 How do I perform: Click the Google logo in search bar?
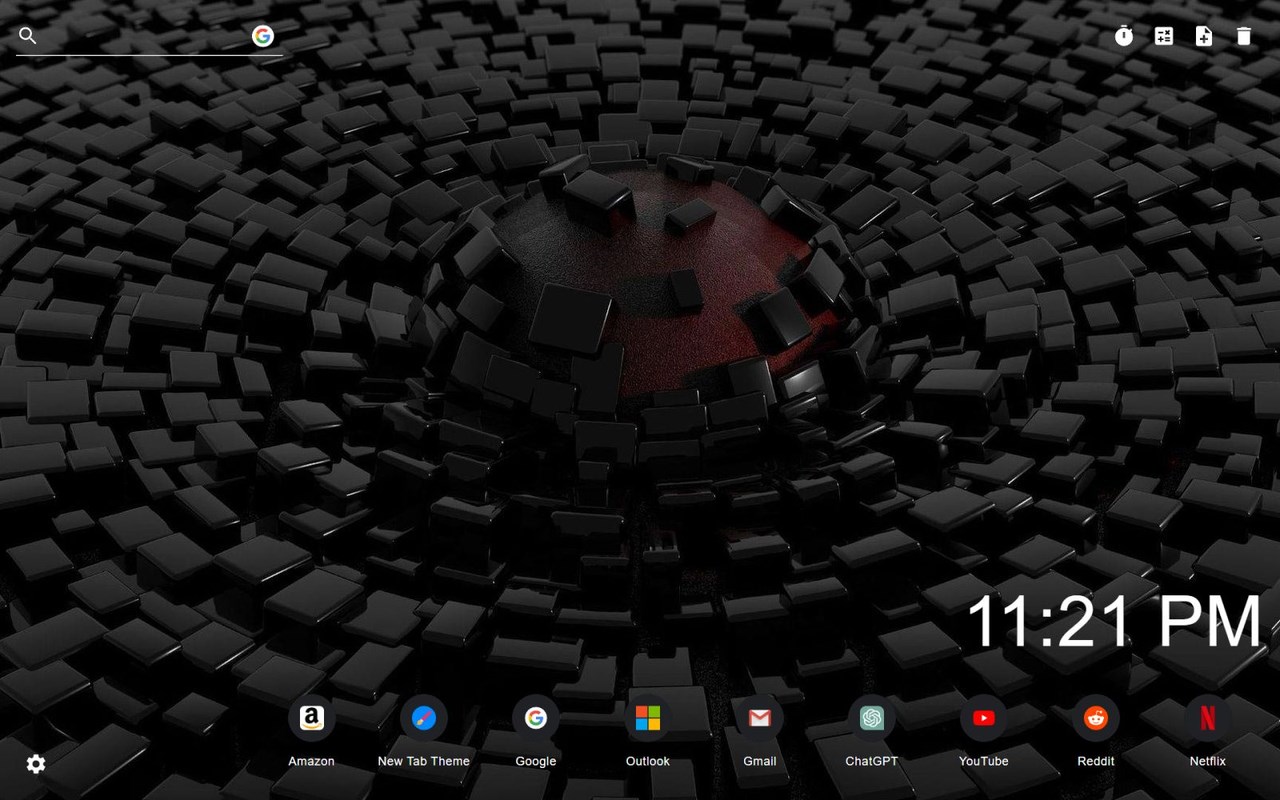[263, 36]
